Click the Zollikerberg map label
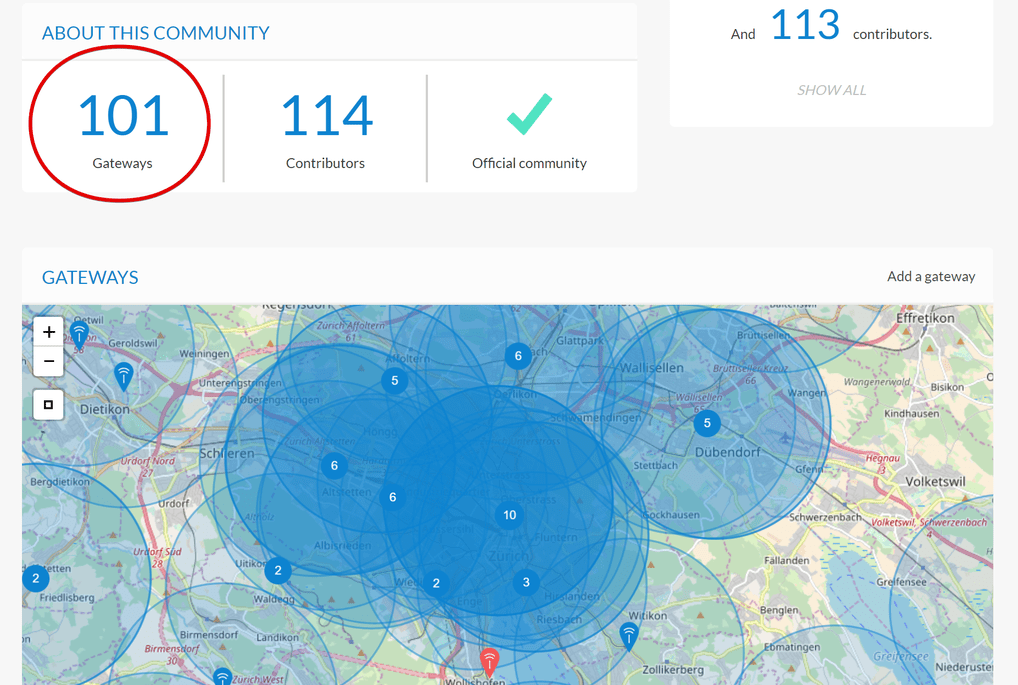The width and height of the screenshot is (1018, 685). [673, 669]
